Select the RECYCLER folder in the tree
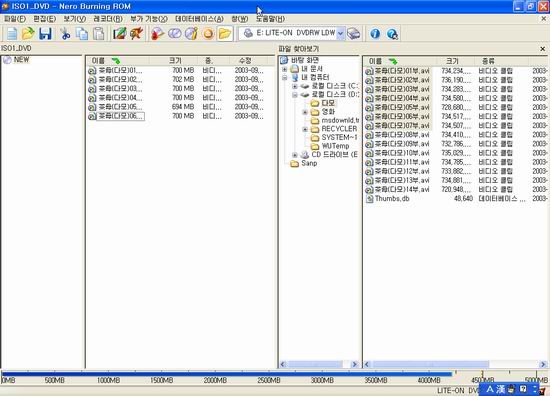Screen dimensions: 550x396 pyautogui.click(x=339, y=129)
